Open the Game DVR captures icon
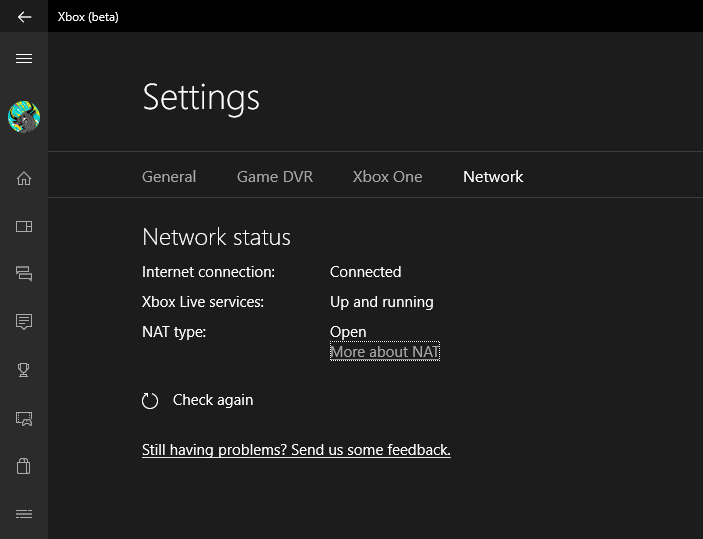Screen dimensions: 703x539 point(24,418)
